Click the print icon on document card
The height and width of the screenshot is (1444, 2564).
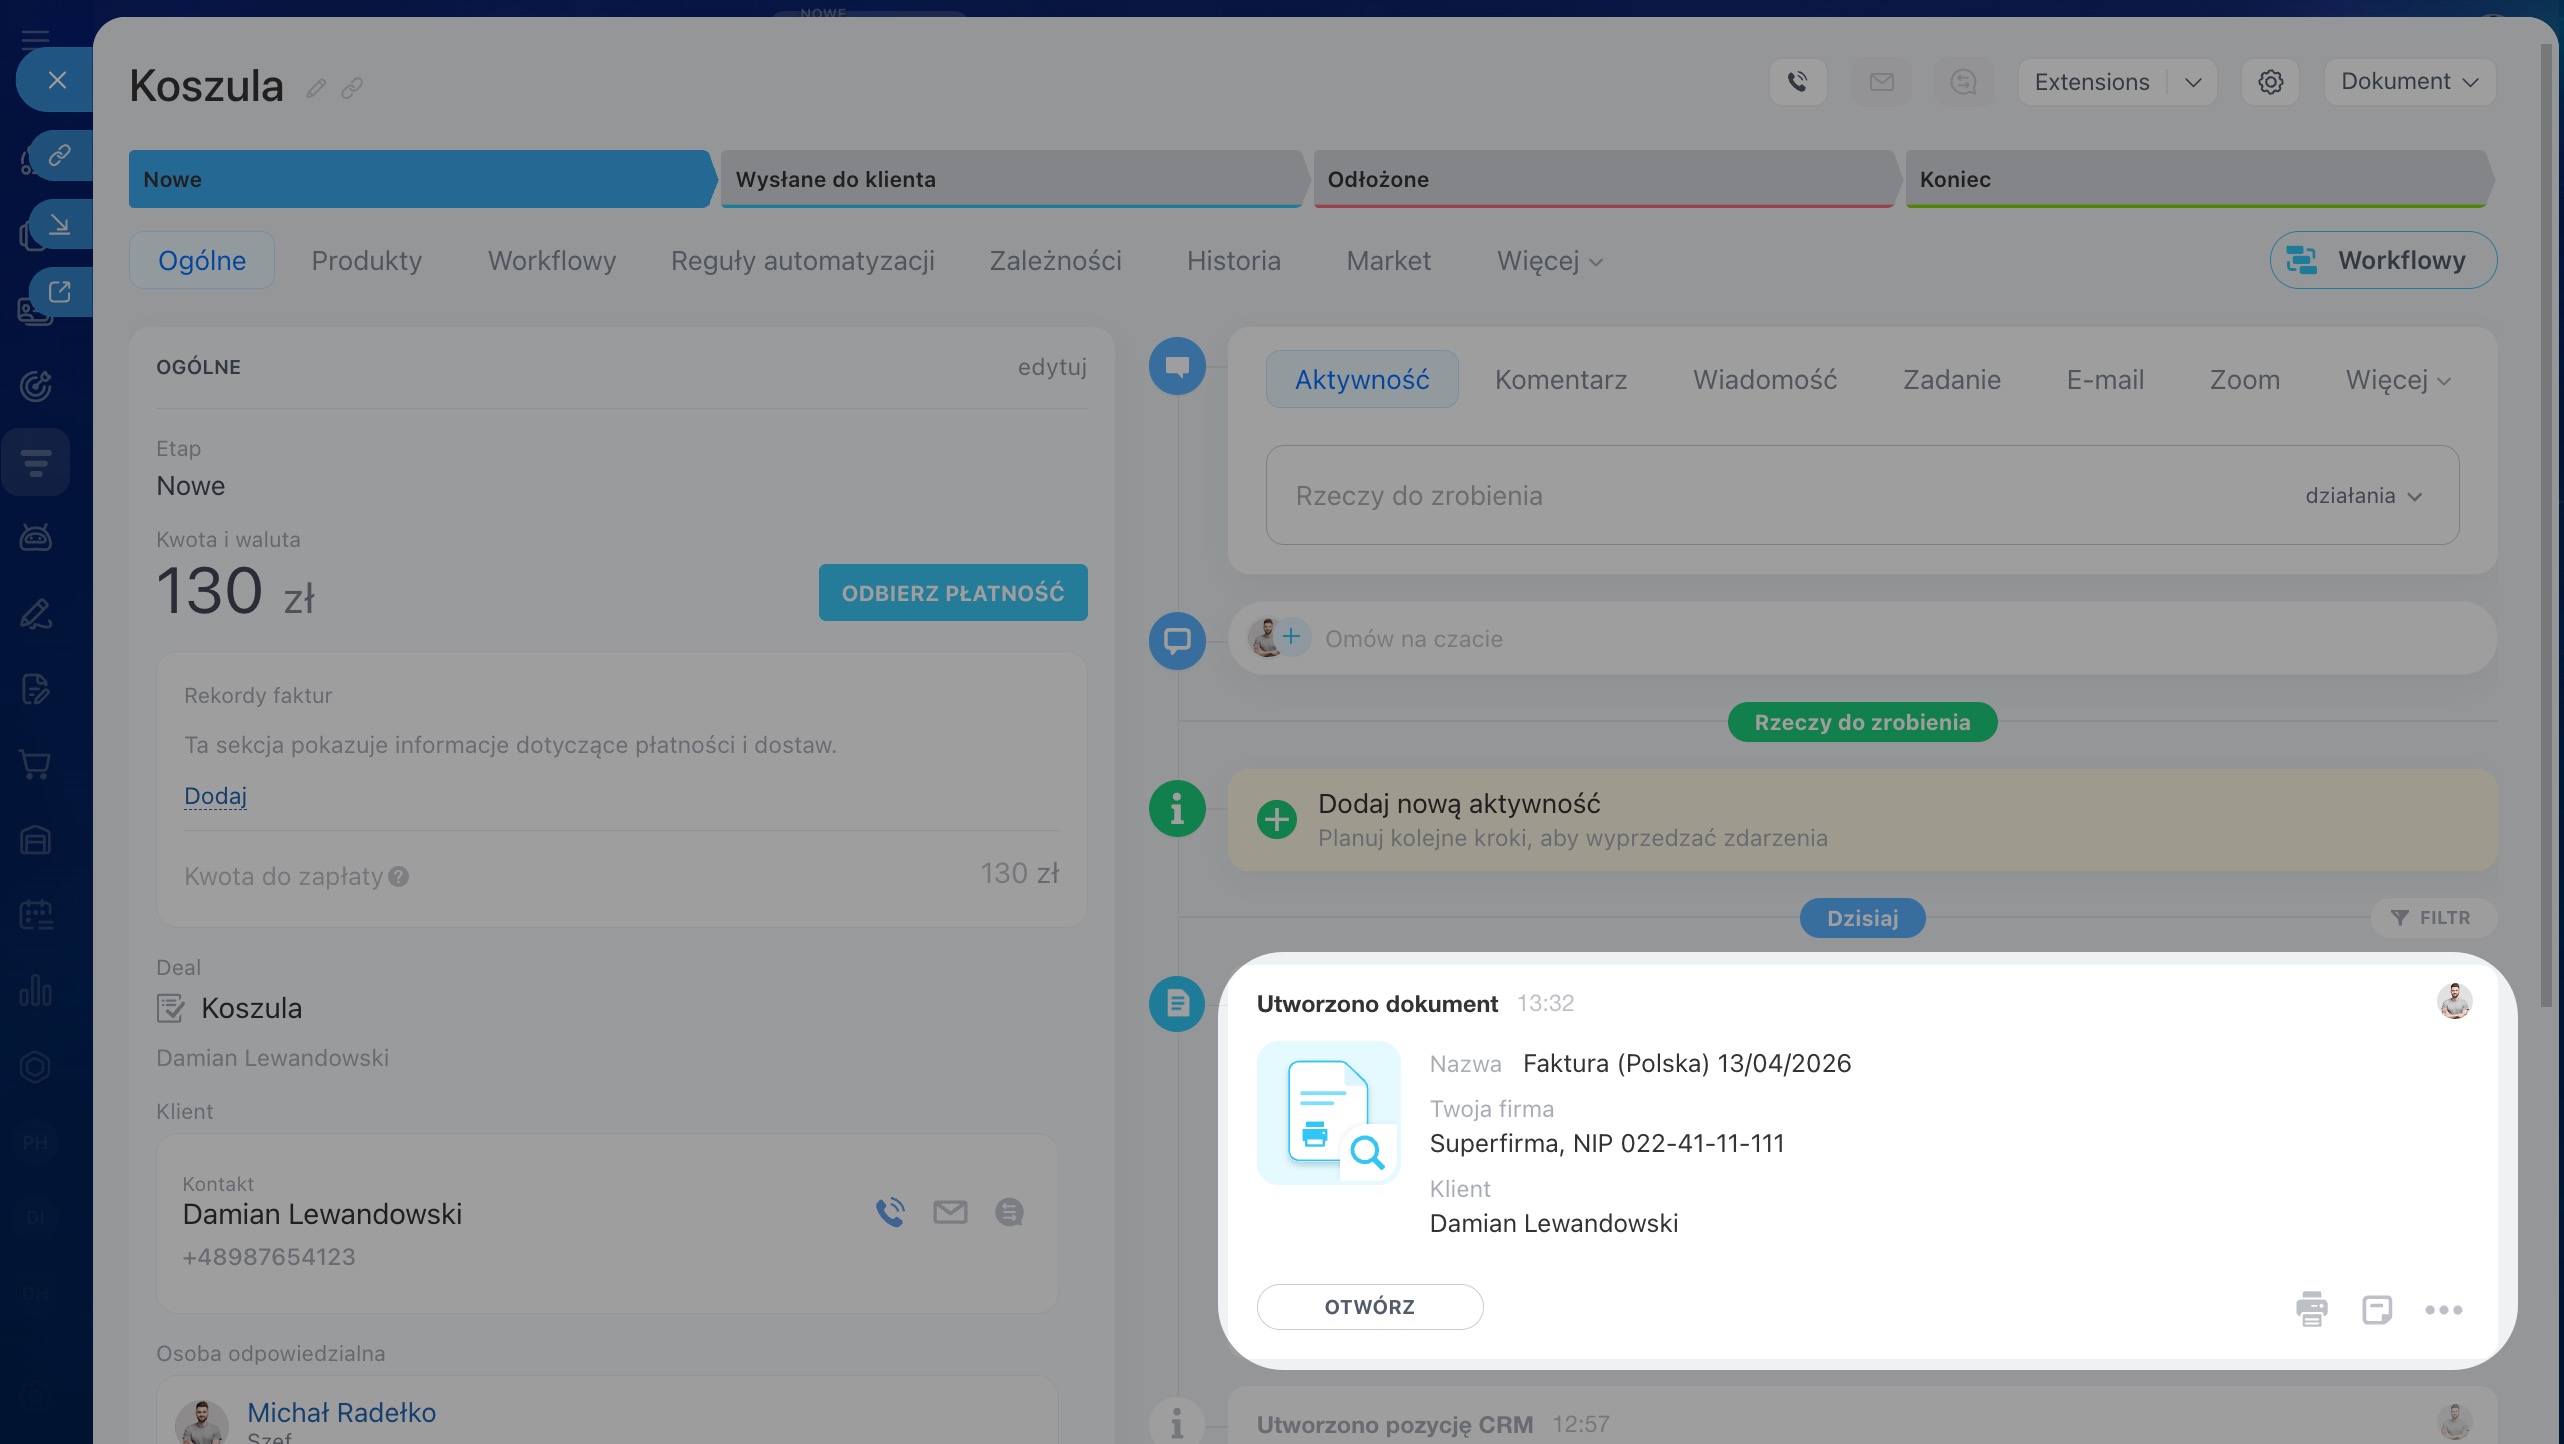(2311, 1309)
